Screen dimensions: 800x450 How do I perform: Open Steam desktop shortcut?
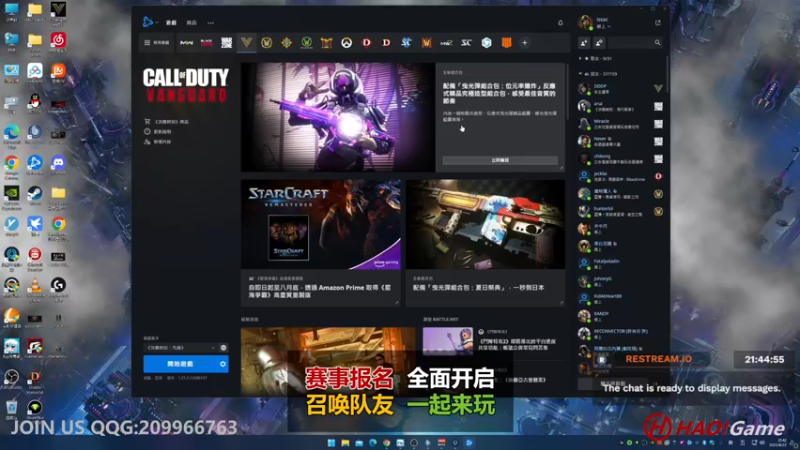point(35,195)
